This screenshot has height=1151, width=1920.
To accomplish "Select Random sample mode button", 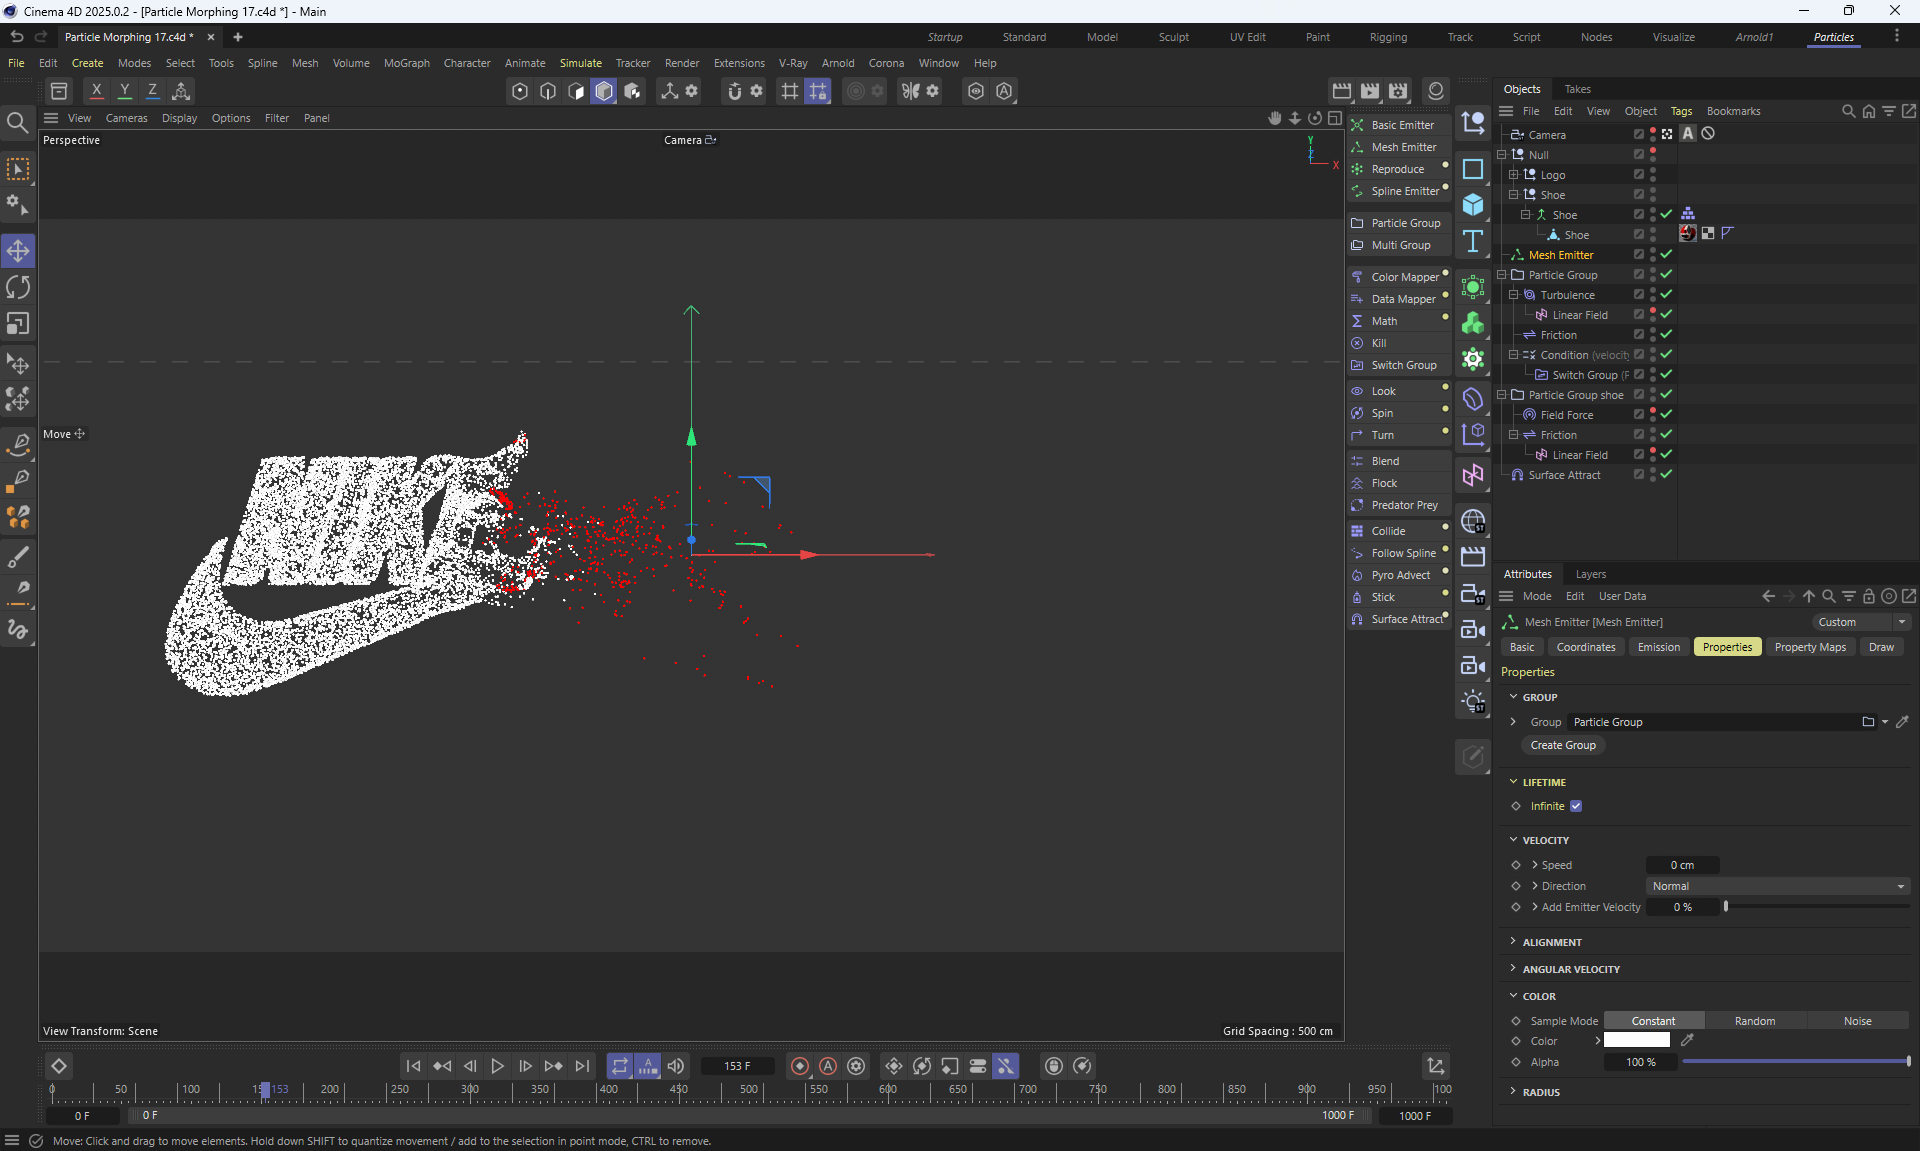I will click(1754, 1021).
